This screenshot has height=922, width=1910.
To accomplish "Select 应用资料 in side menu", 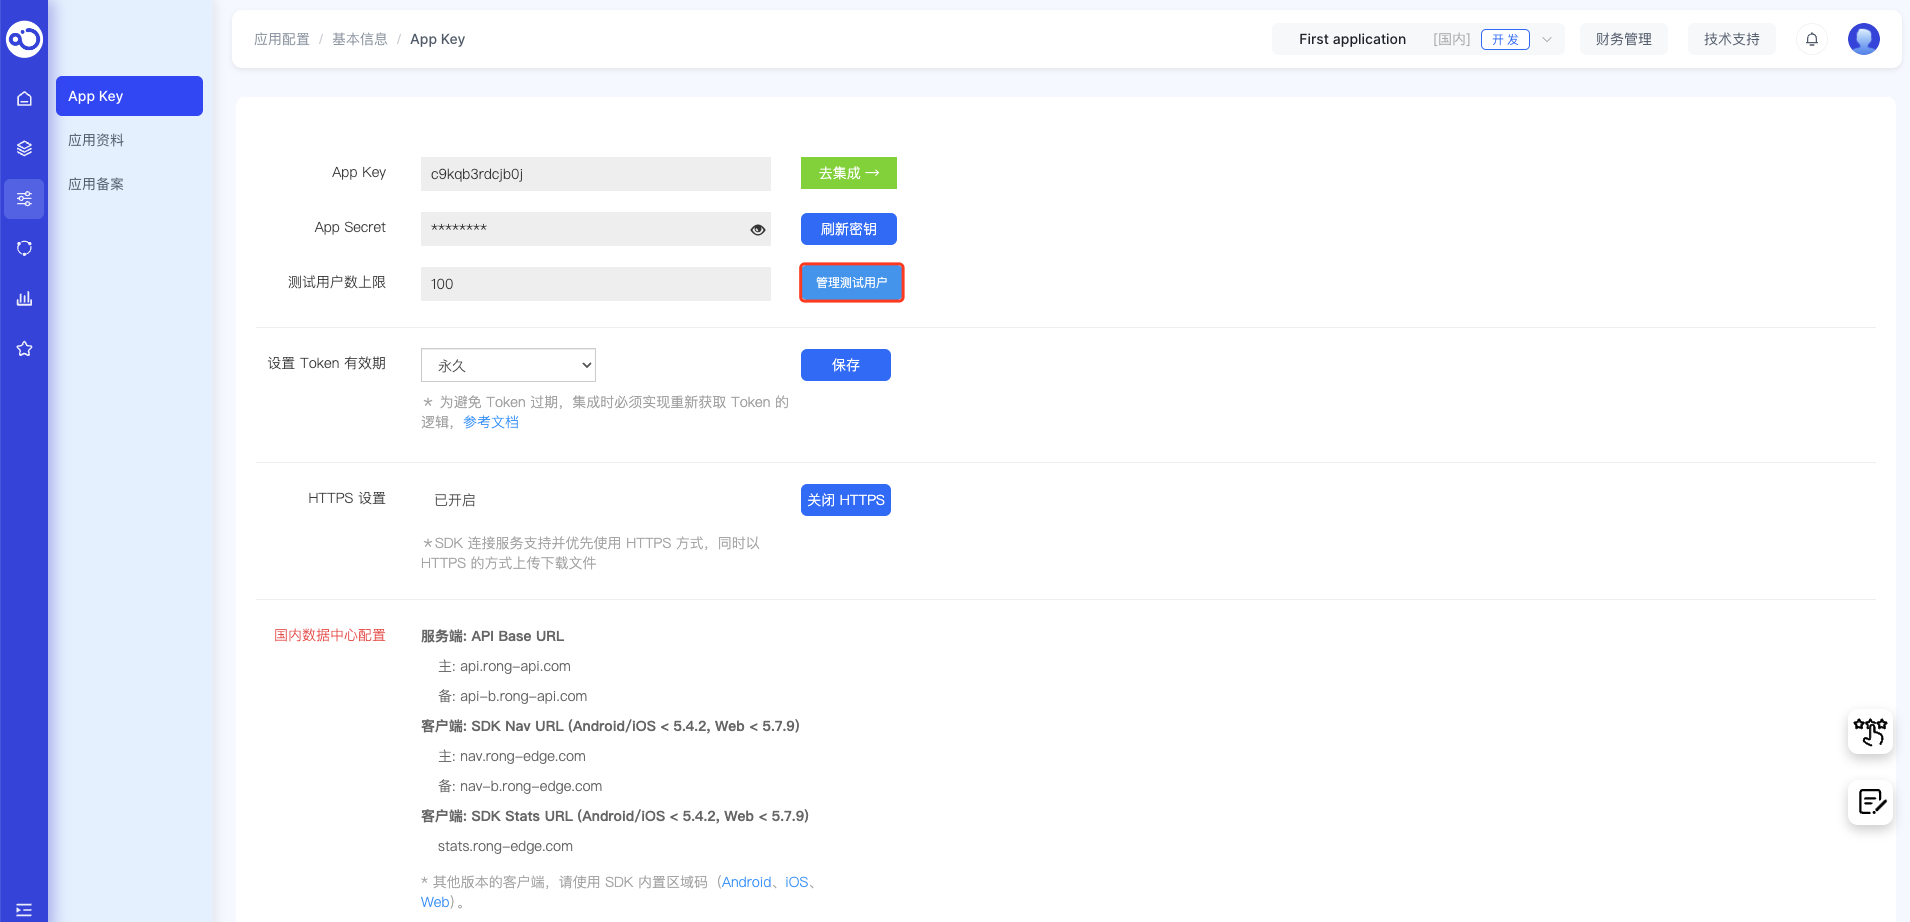I will (96, 140).
